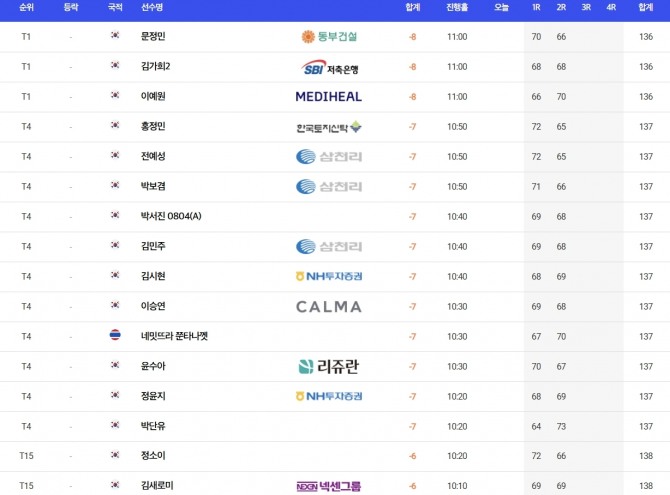This screenshot has width=670, height=495.
Task: Sort by 순위 column header
Action: click(26, 7)
